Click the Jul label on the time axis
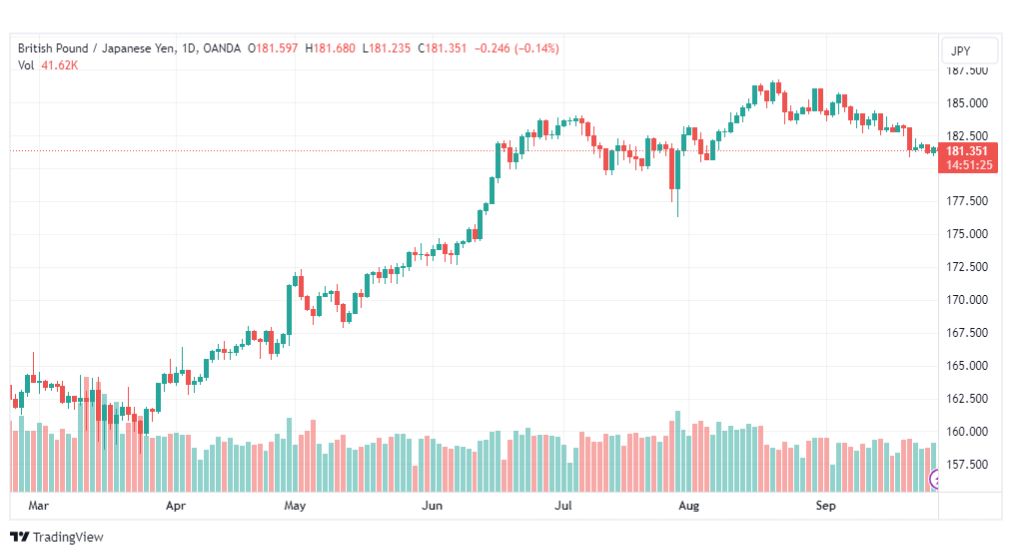 click(x=563, y=505)
